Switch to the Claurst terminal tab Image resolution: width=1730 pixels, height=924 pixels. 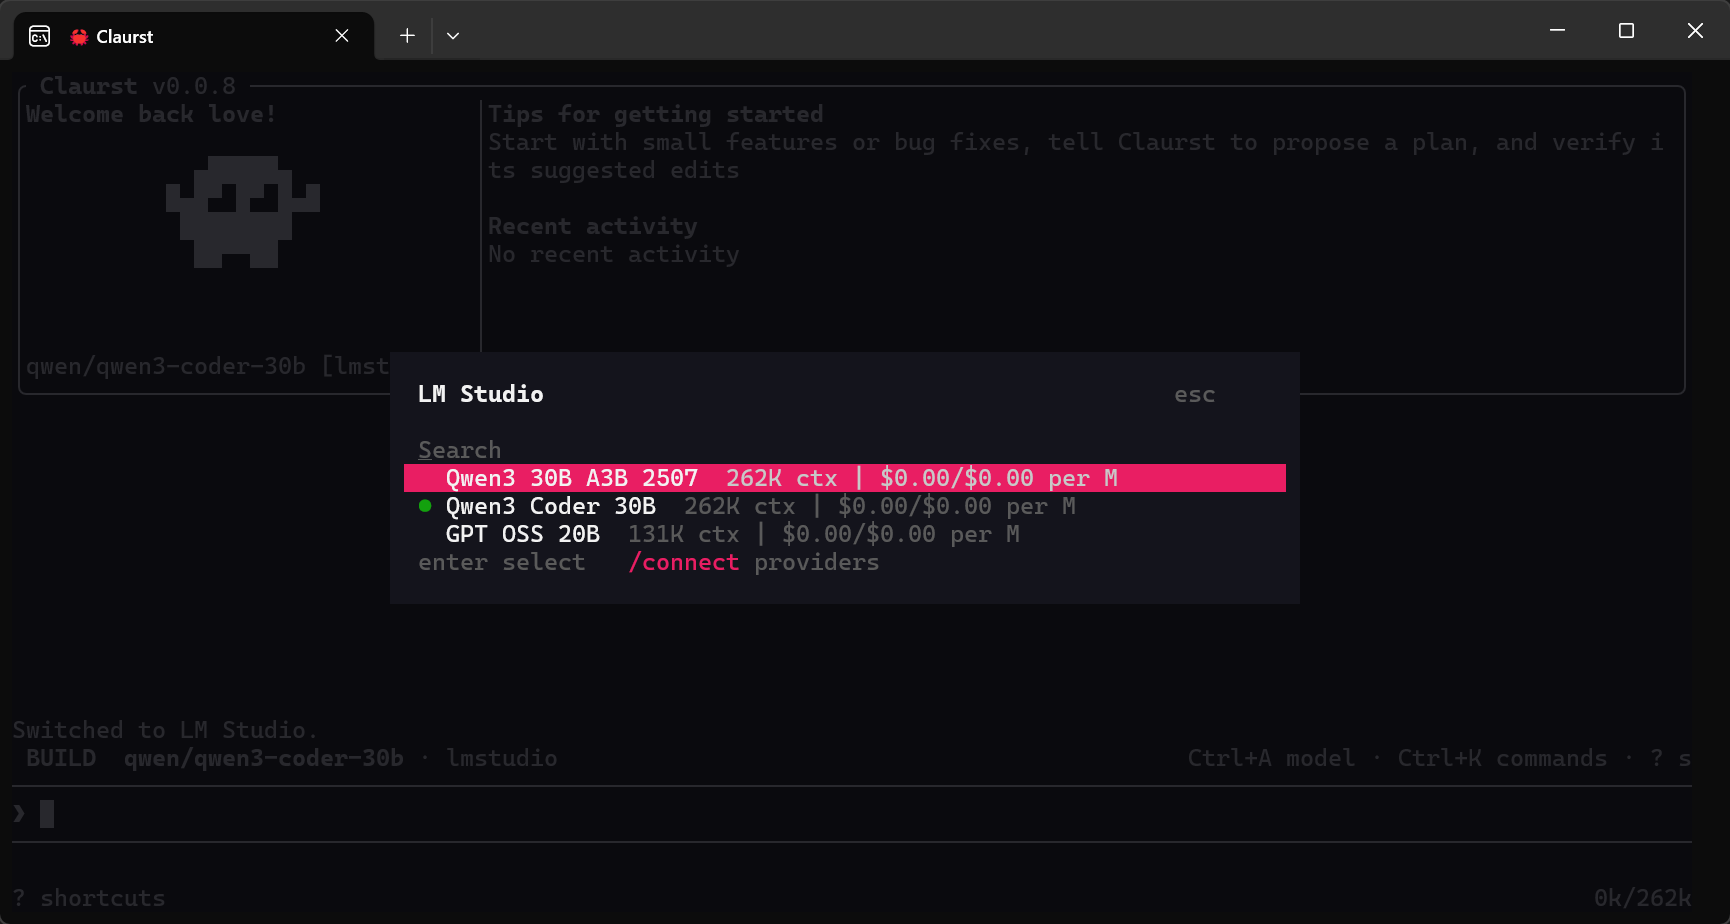click(194, 36)
